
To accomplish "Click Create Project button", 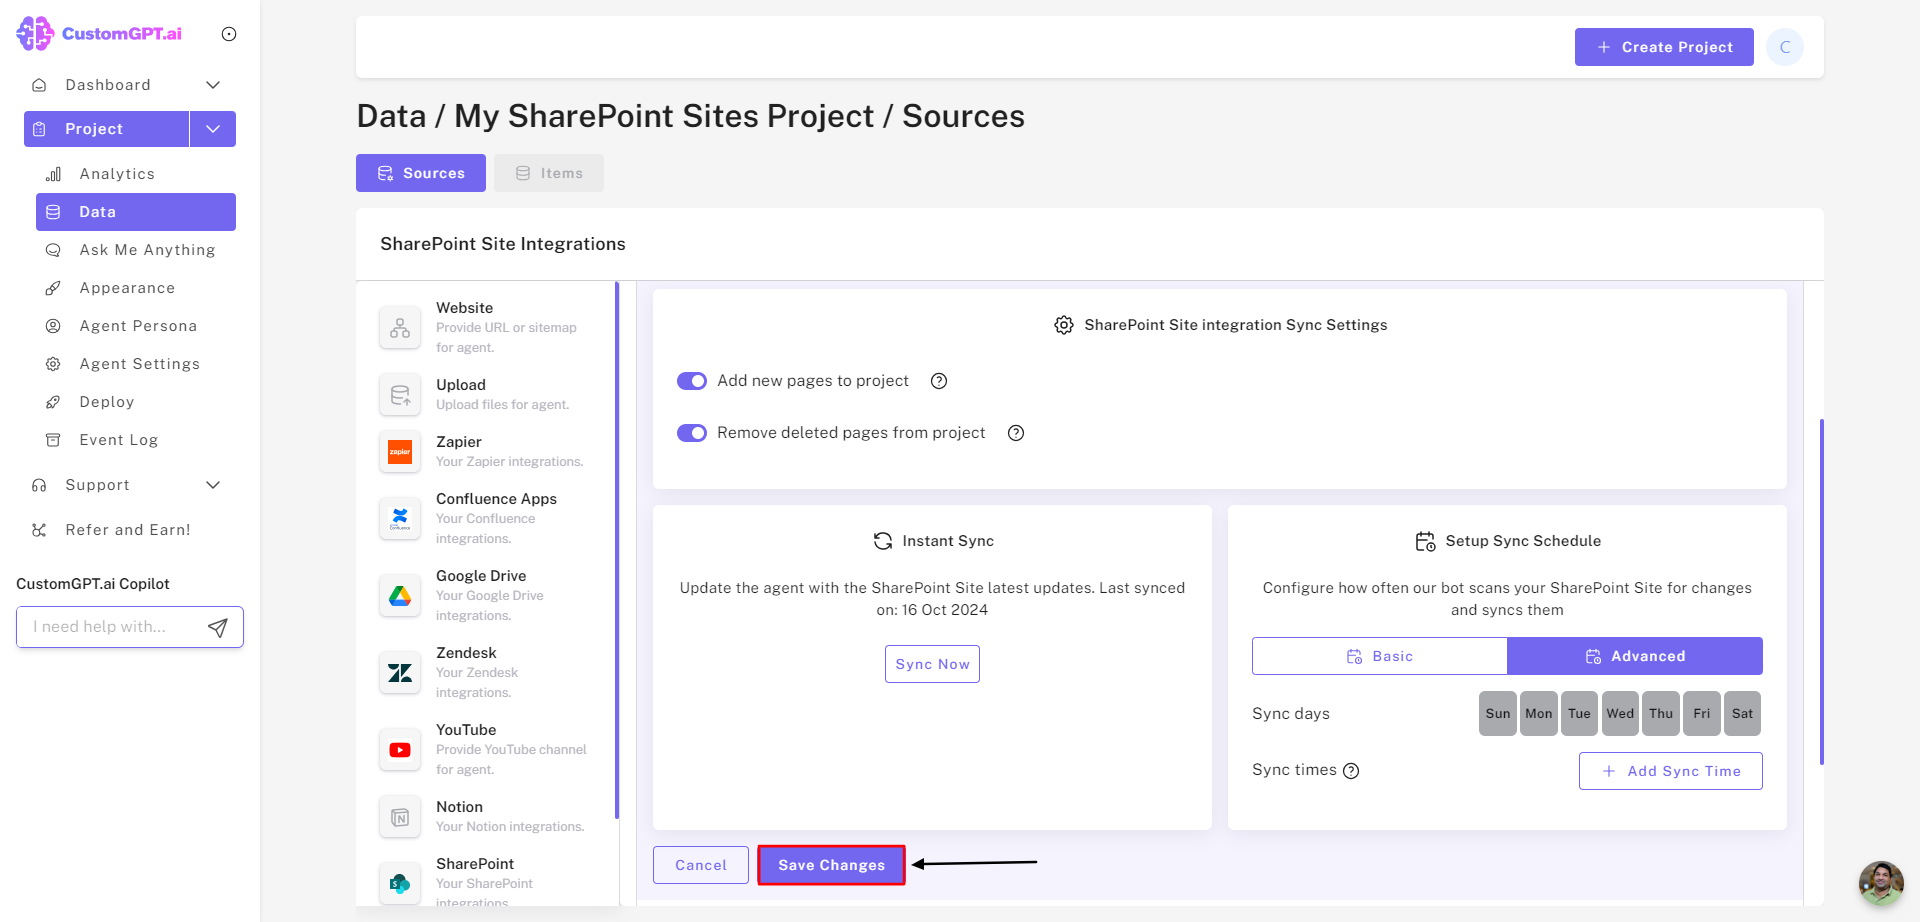I will pyautogui.click(x=1664, y=47).
